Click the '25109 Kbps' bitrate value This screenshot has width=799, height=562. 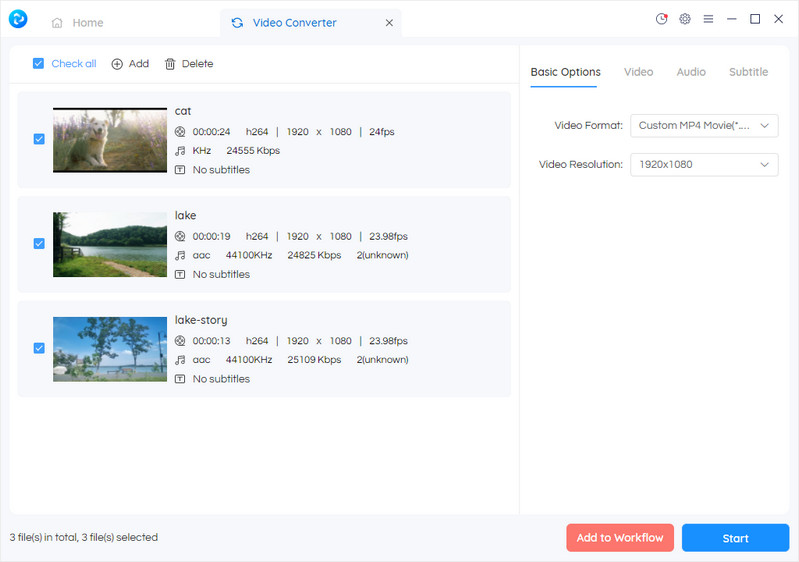click(314, 360)
